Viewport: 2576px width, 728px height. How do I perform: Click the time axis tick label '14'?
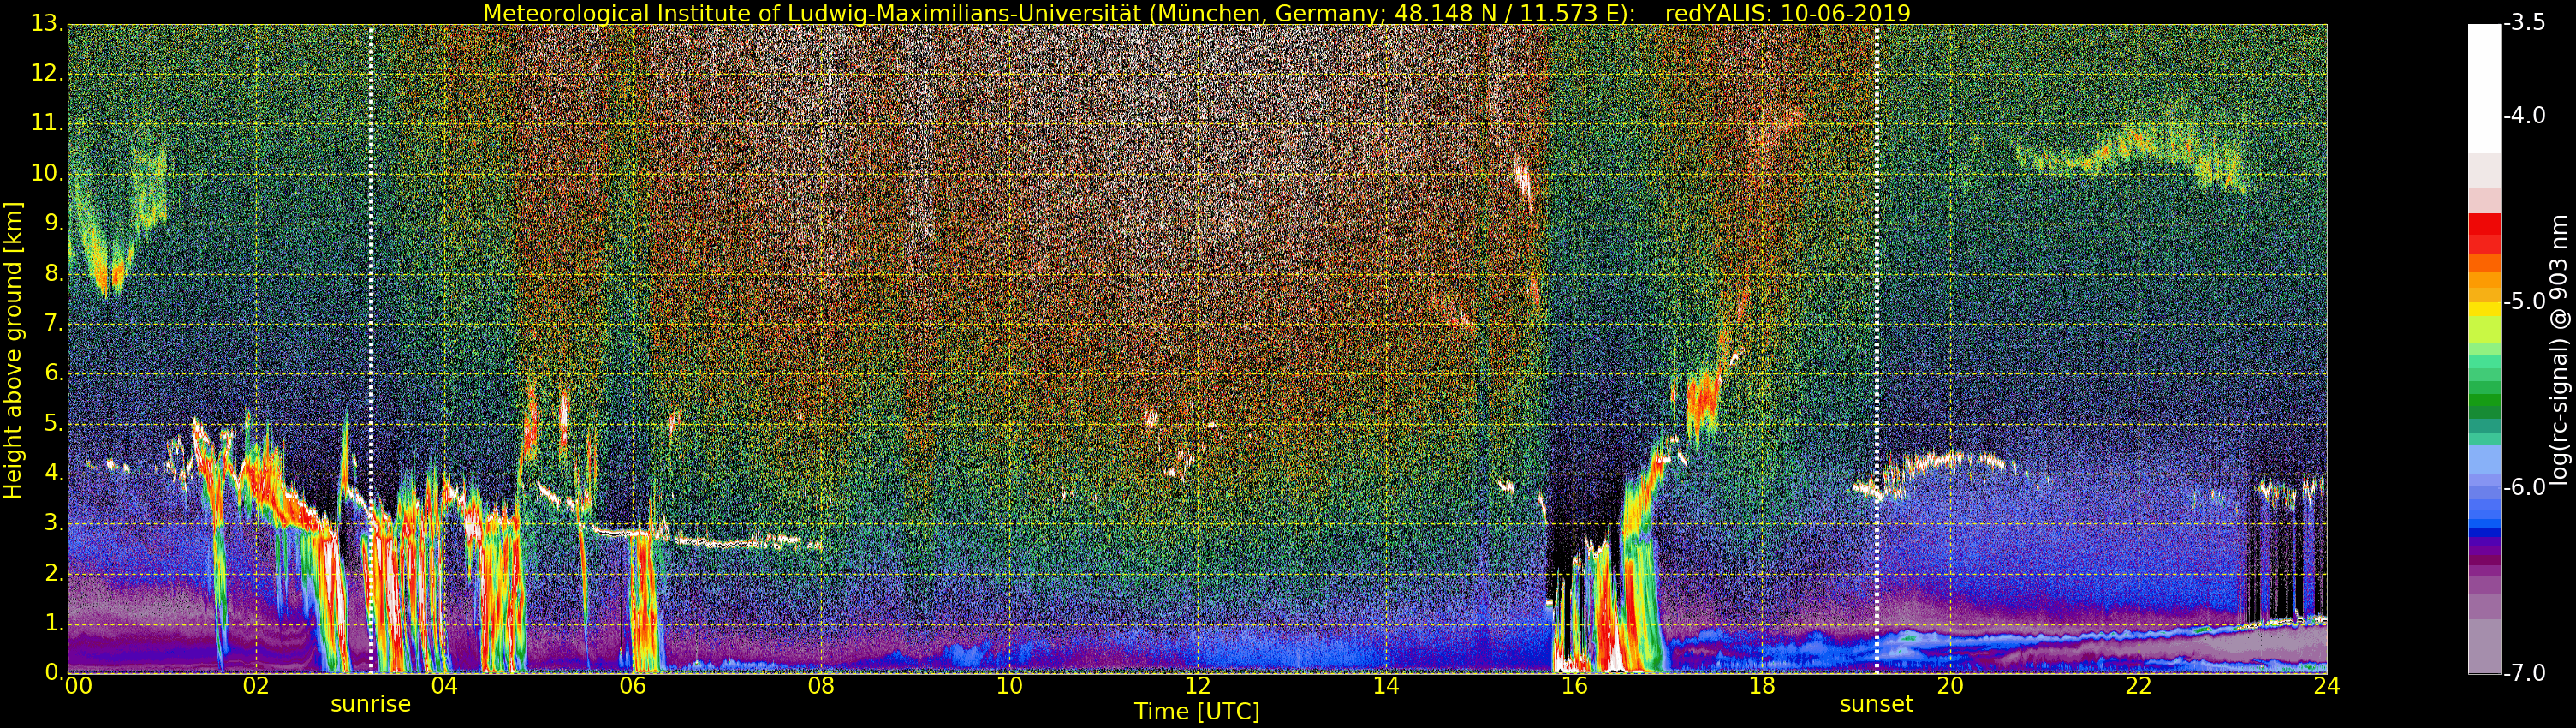pos(1385,685)
